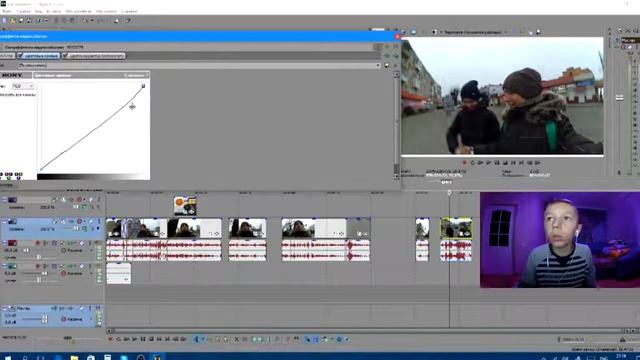Click the delete X icon in the timeline toolbar
640x360 pixels.
pyautogui.click(x=236, y=339)
